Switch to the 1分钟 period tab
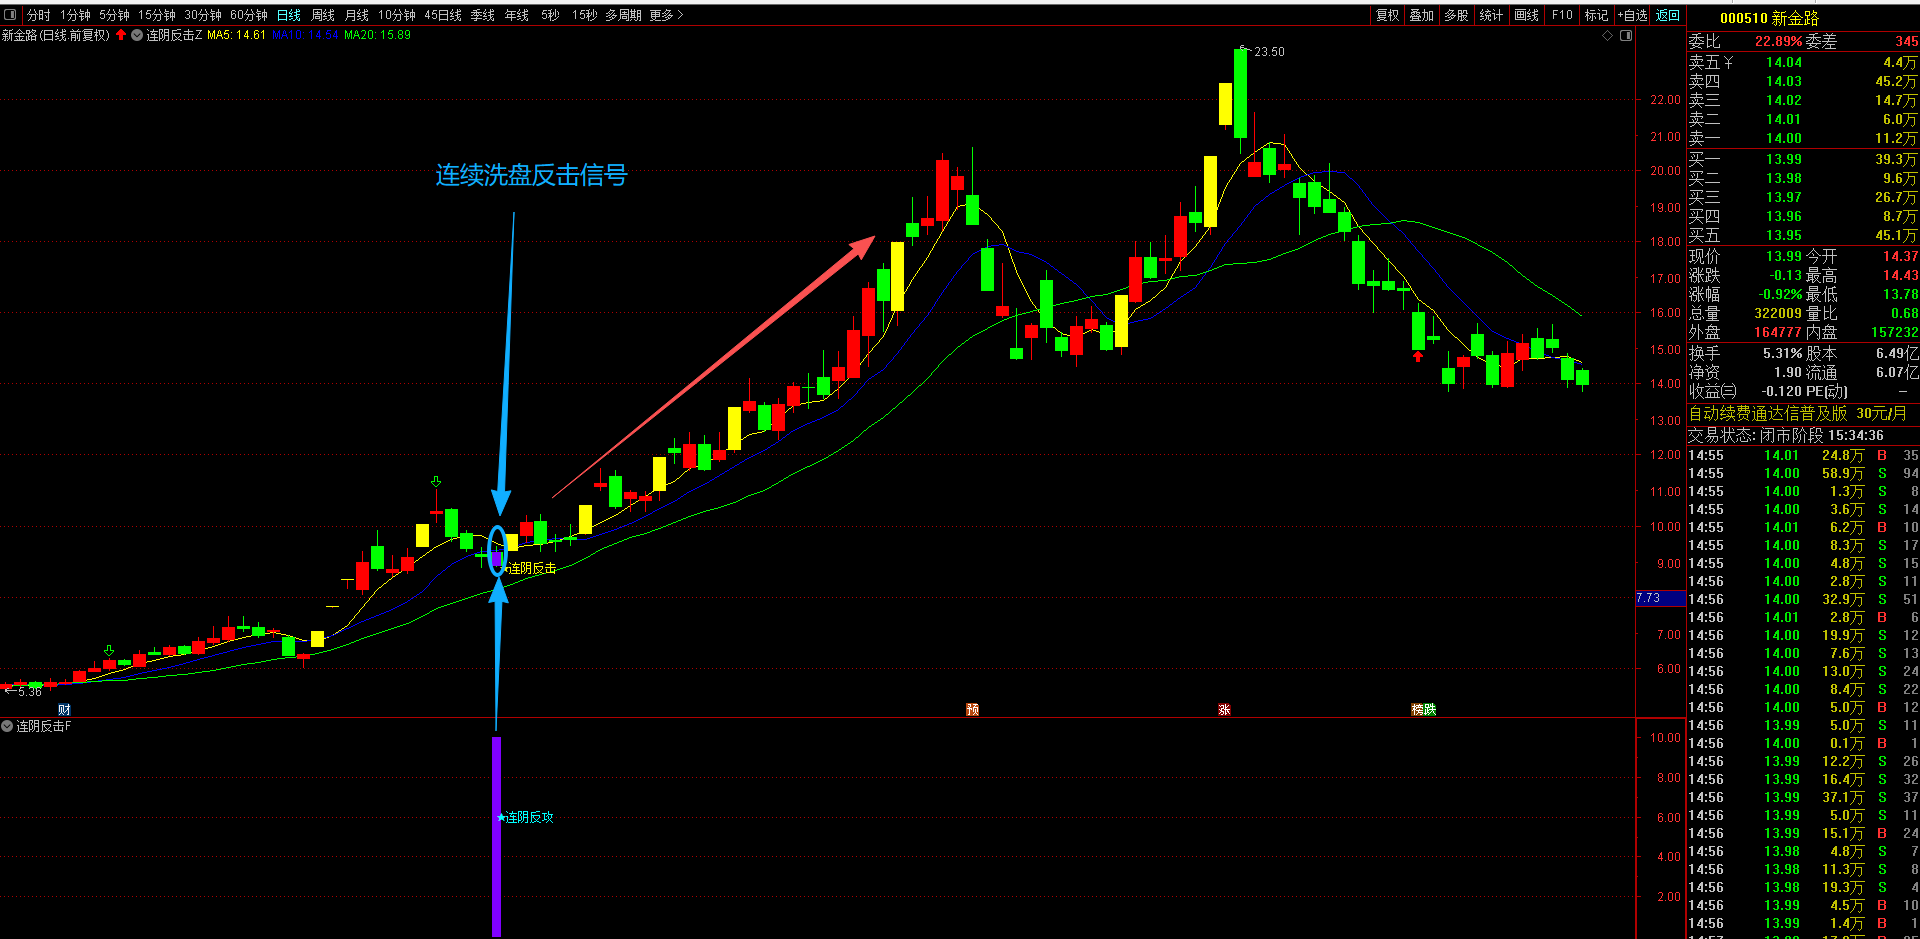Viewport: 1920px width, 939px height. click(75, 15)
